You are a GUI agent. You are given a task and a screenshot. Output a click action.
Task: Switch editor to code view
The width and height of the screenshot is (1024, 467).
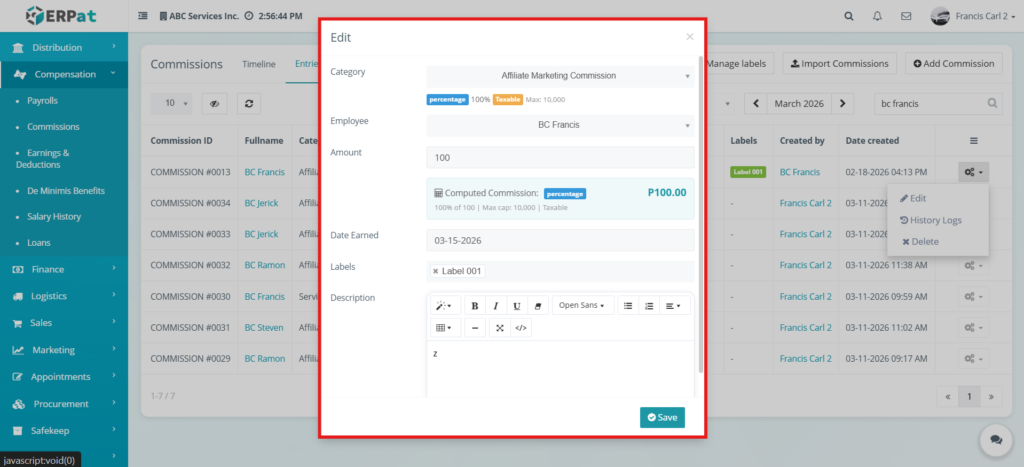(520, 328)
